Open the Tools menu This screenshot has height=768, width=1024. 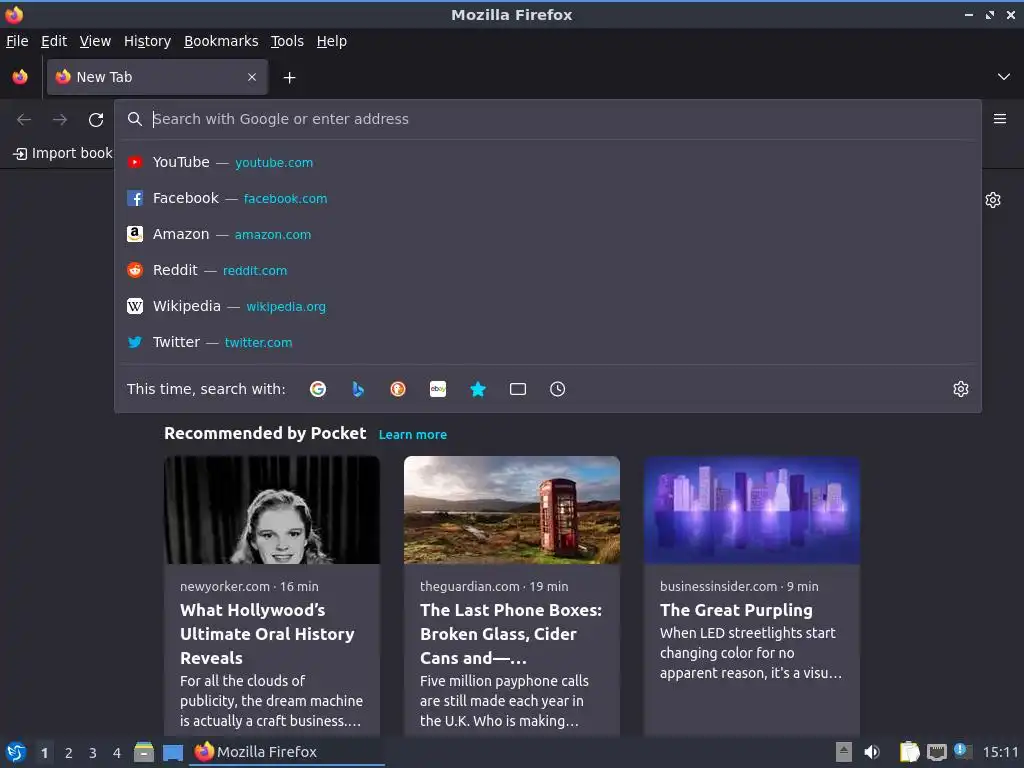[x=287, y=41]
